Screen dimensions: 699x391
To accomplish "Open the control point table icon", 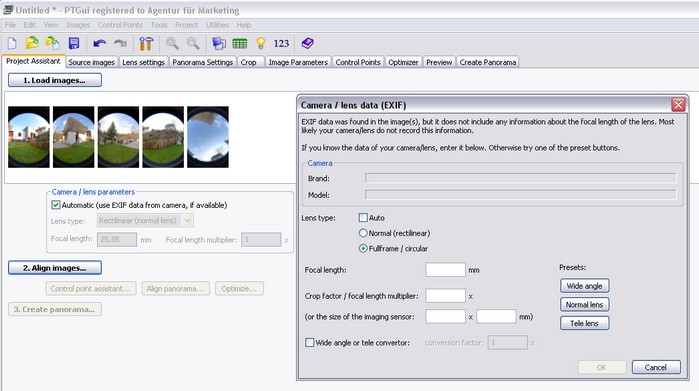I will [240, 43].
